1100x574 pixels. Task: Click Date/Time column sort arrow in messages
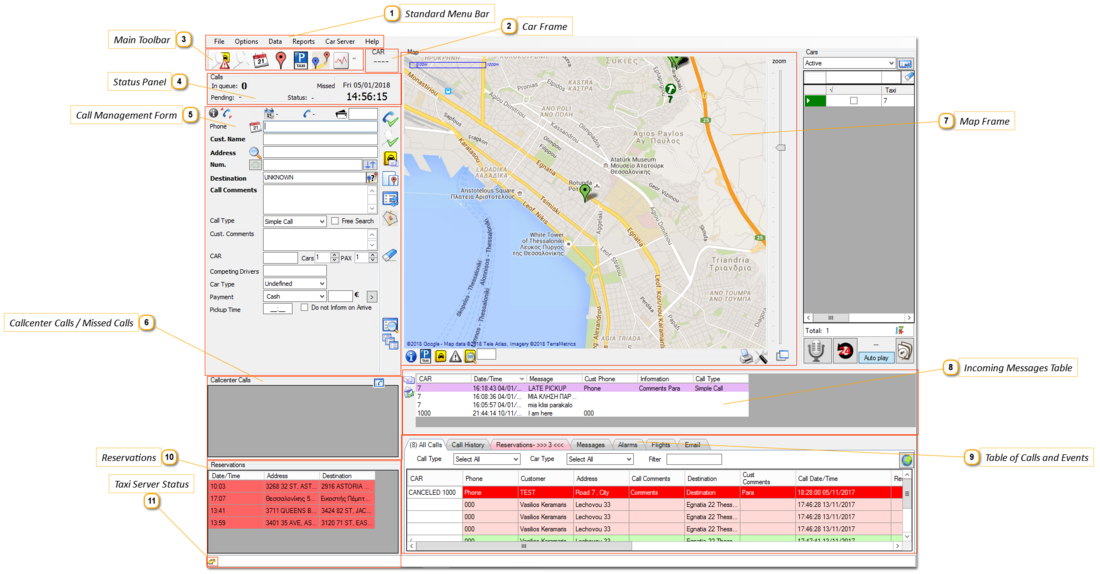[x=521, y=379]
